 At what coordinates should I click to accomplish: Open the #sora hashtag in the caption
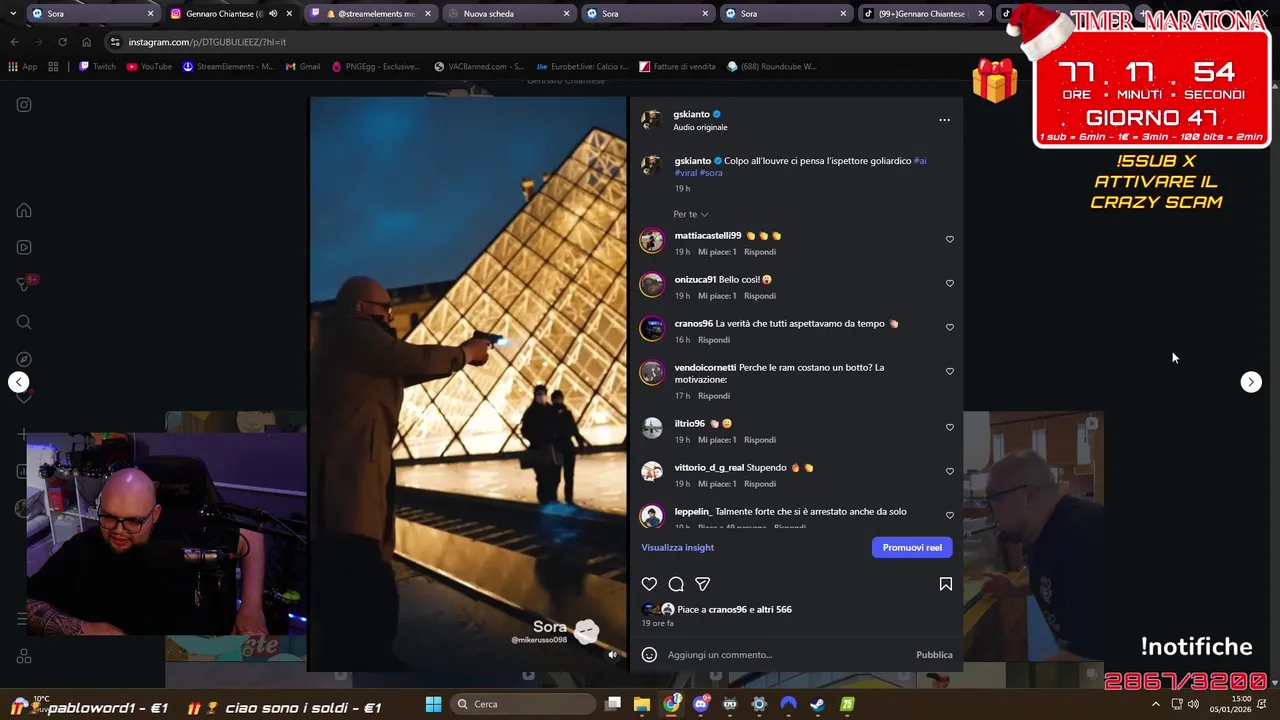pos(711,173)
